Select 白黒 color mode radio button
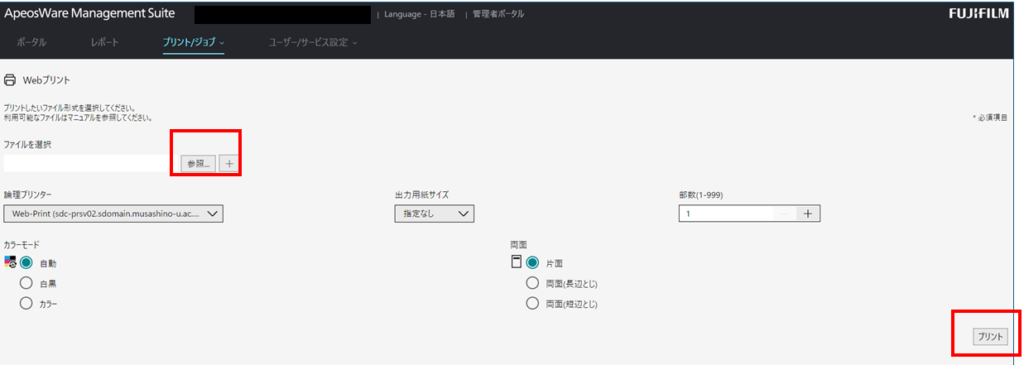1024x365 pixels. tap(27, 283)
